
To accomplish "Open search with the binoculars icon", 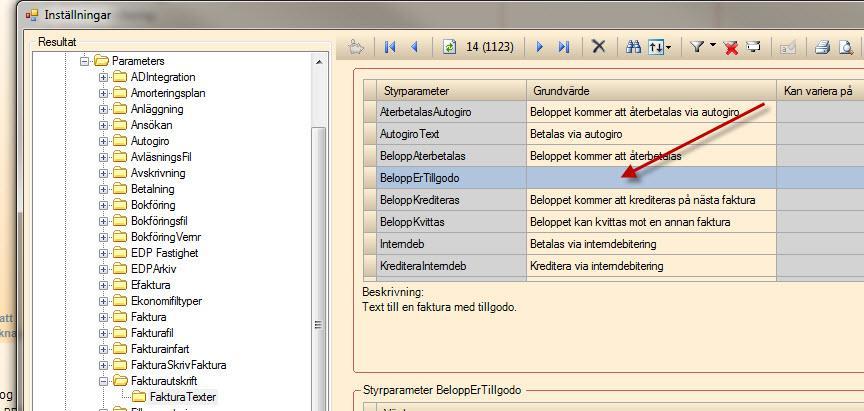I will coord(634,47).
